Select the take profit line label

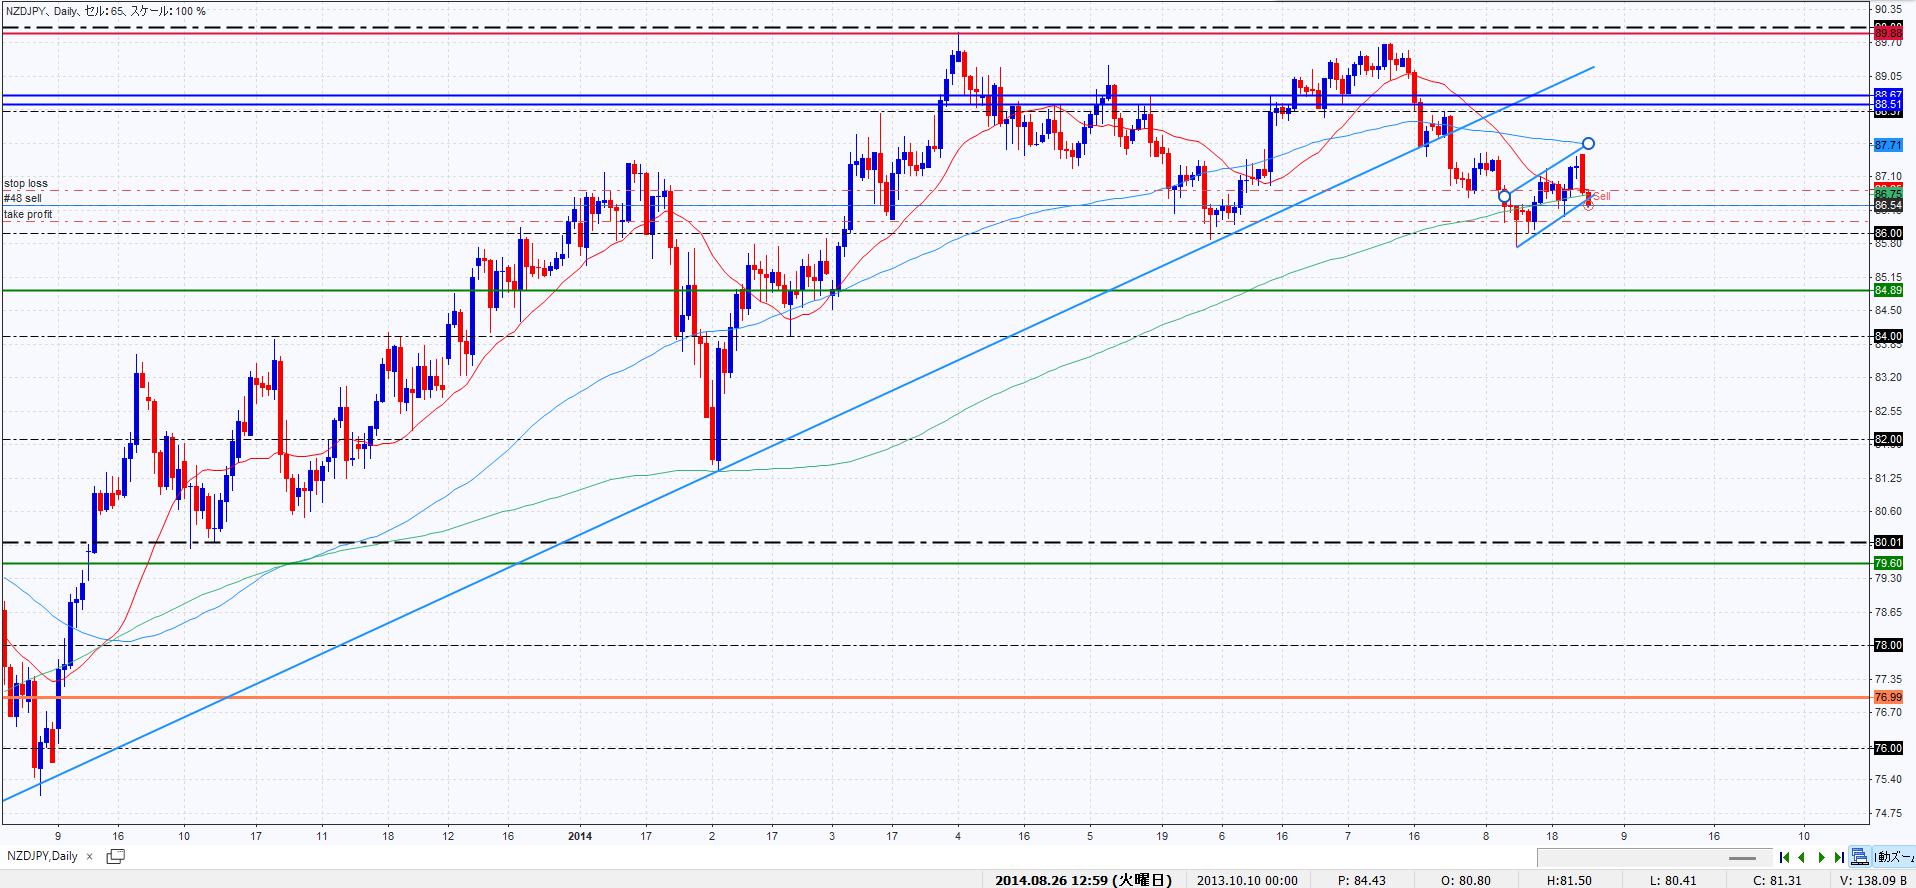(28, 215)
